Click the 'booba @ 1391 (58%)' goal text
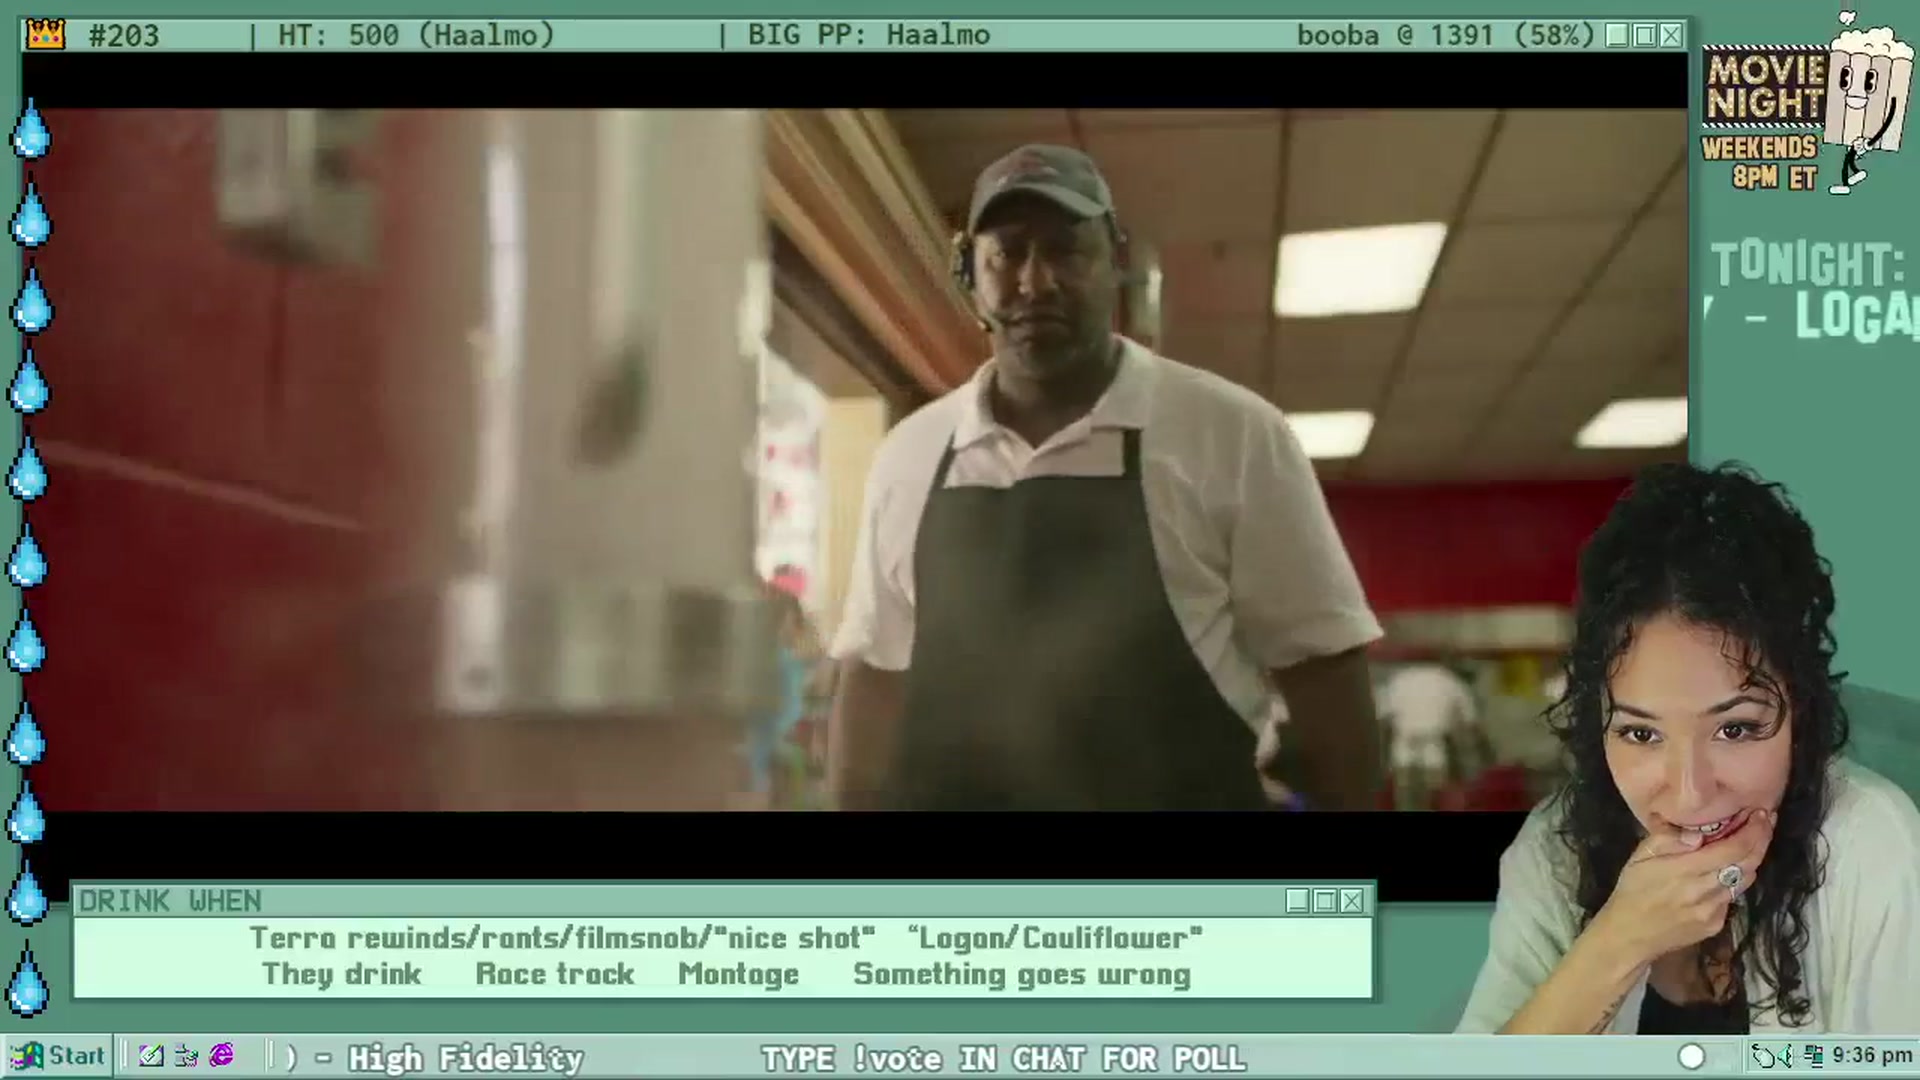1920x1080 pixels. coord(1445,36)
